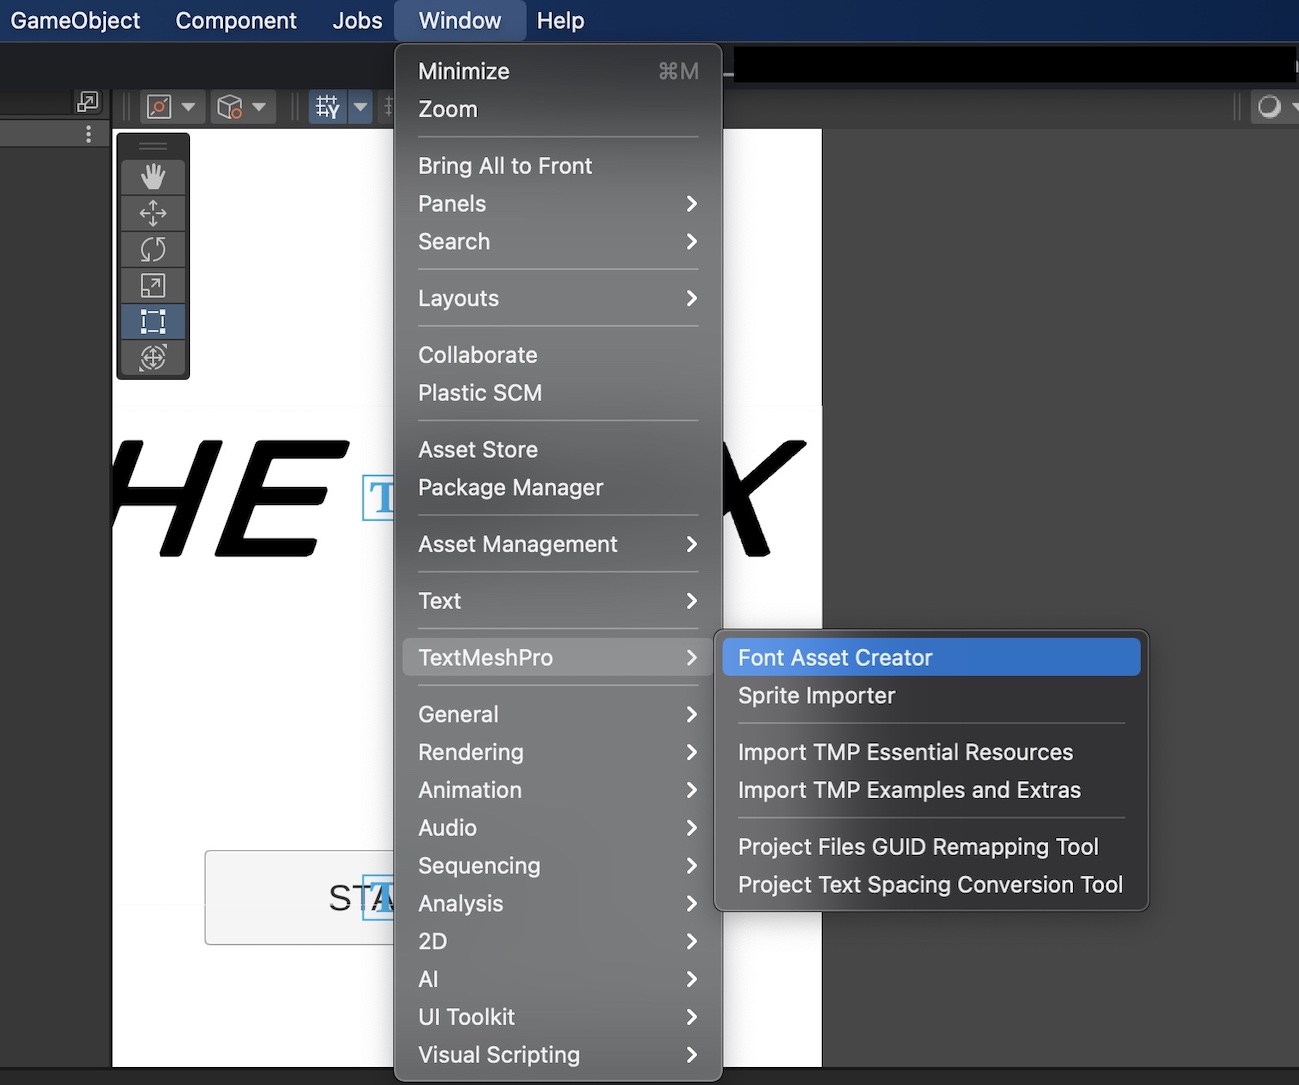Click the tool pivot position icon
Image resolution: width=1299 pixels, height=1085 pixels.
159,106
